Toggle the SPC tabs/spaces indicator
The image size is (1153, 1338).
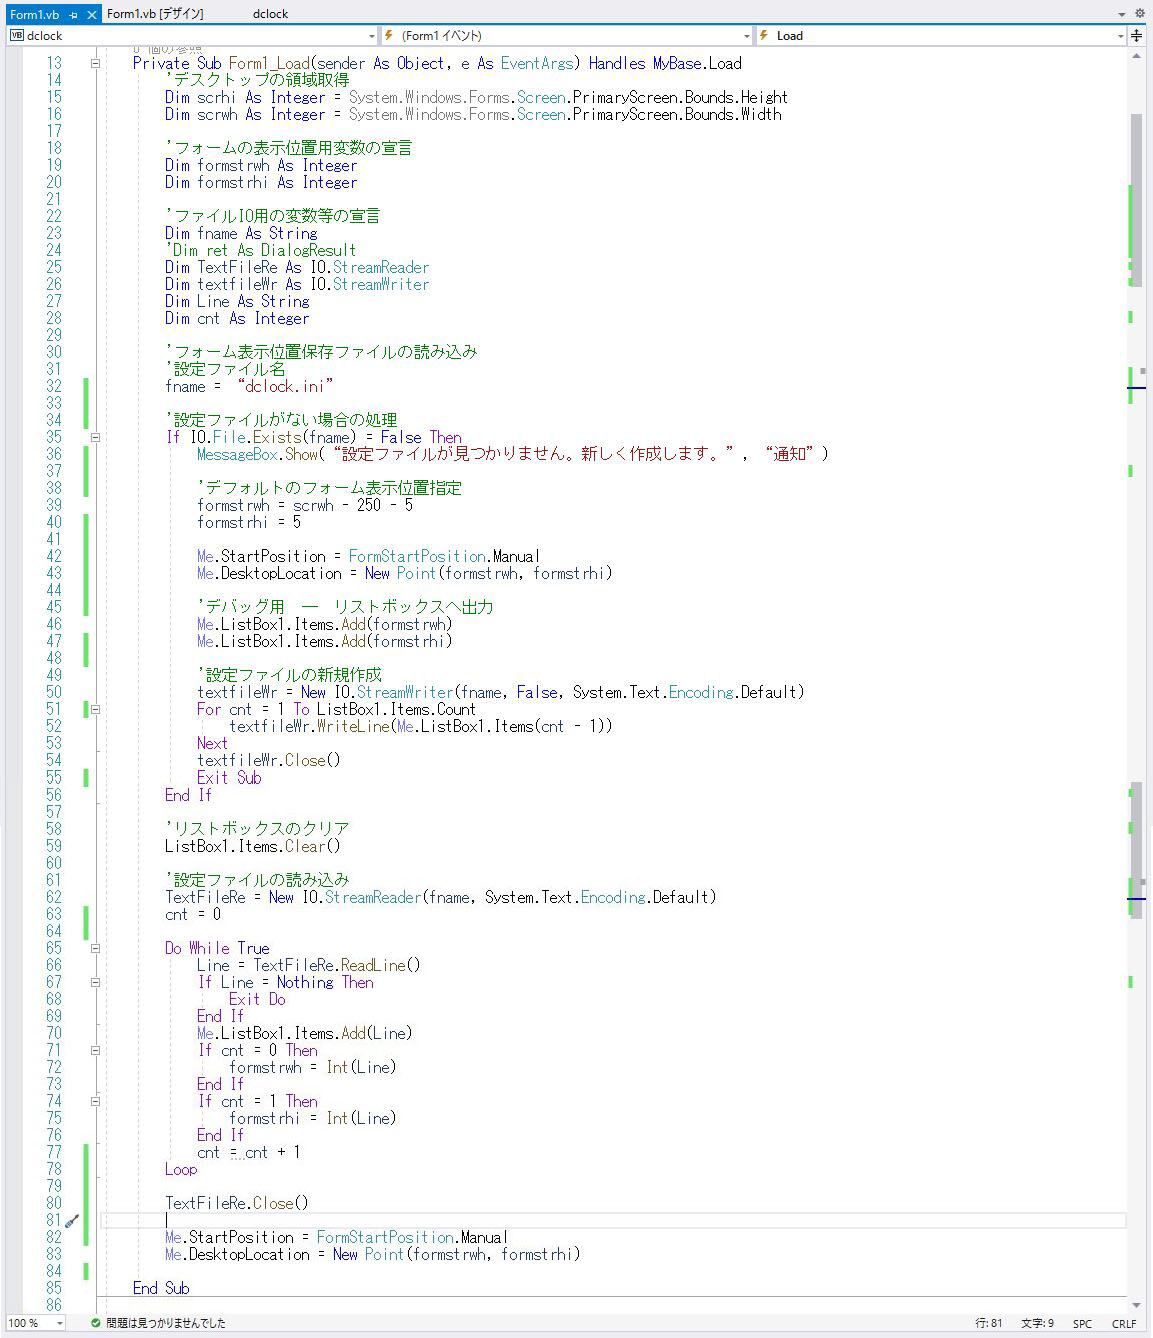pos(1082,1323)
